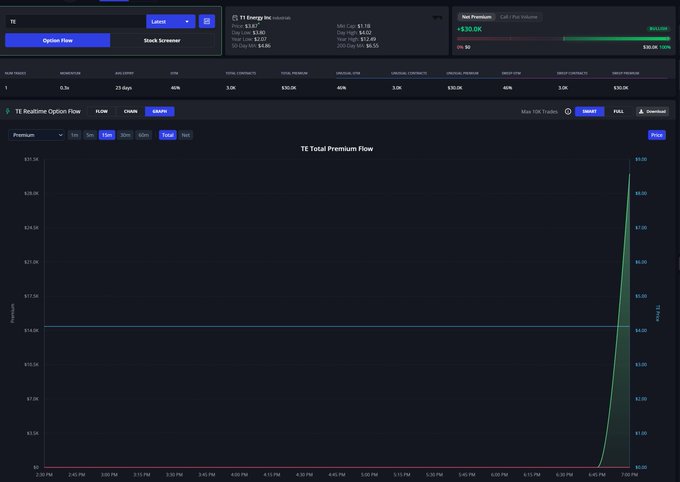Click the 0.3x momentum value
This screenshot has width=680, height=482.
pos(65,88)
